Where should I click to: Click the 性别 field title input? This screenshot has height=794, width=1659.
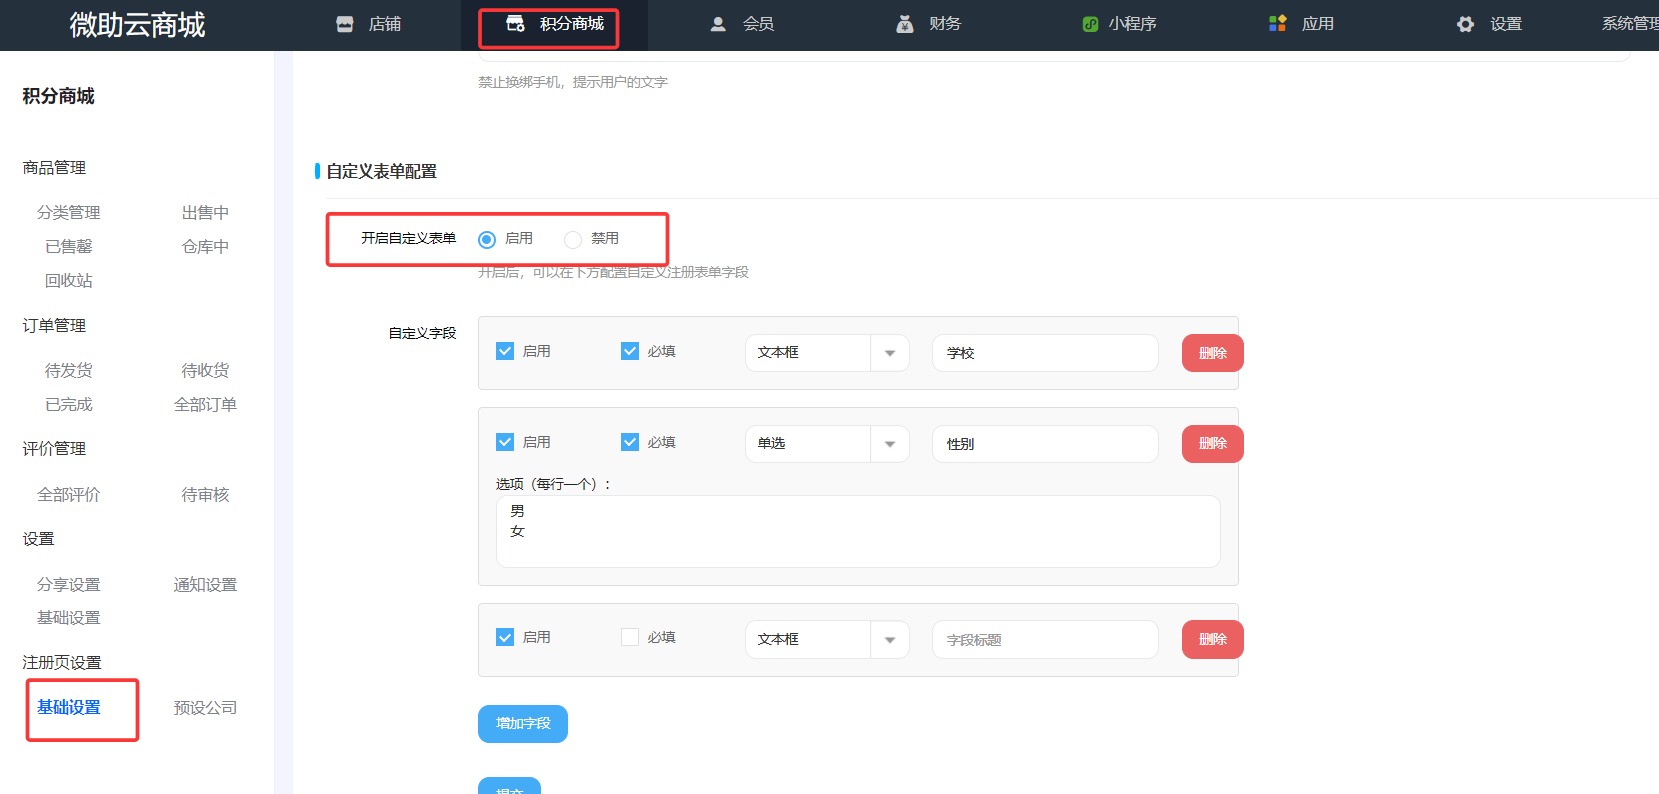coord(1045,444)
